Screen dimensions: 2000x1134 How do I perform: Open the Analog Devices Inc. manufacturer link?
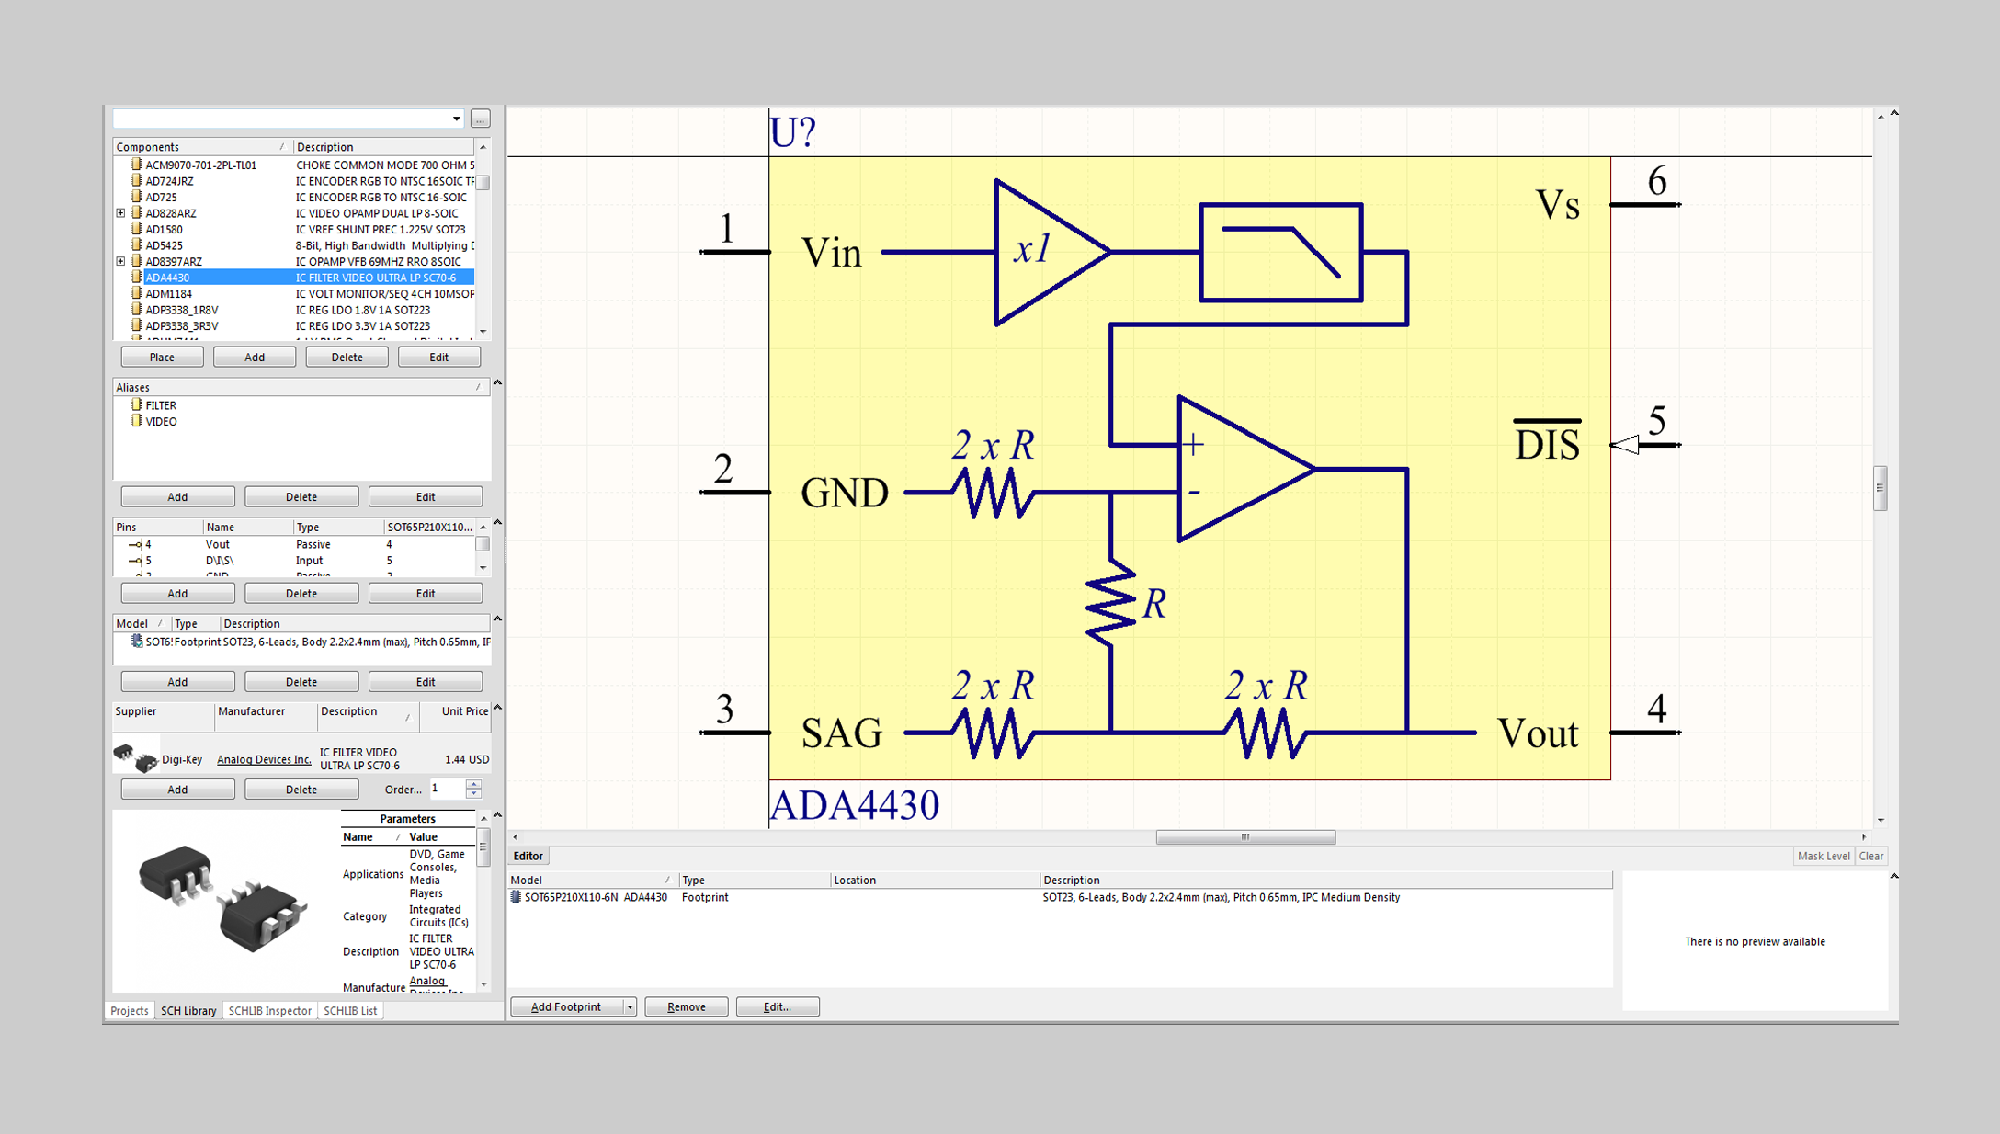(x=264, y=759)
